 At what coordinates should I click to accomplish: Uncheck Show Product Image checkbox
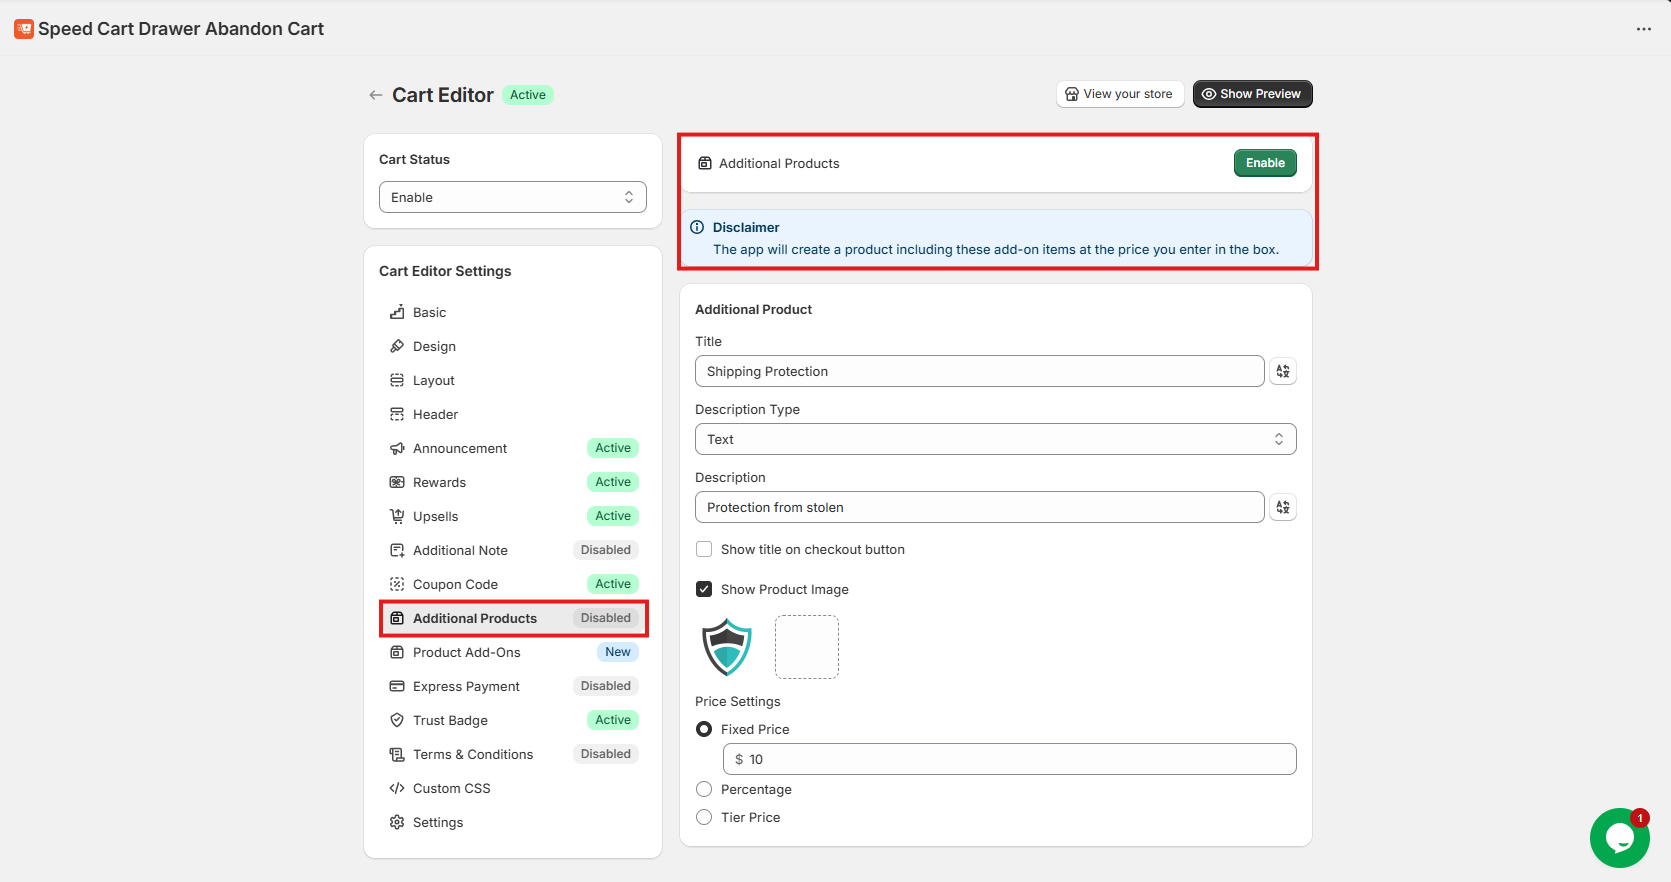coord(704,589)
